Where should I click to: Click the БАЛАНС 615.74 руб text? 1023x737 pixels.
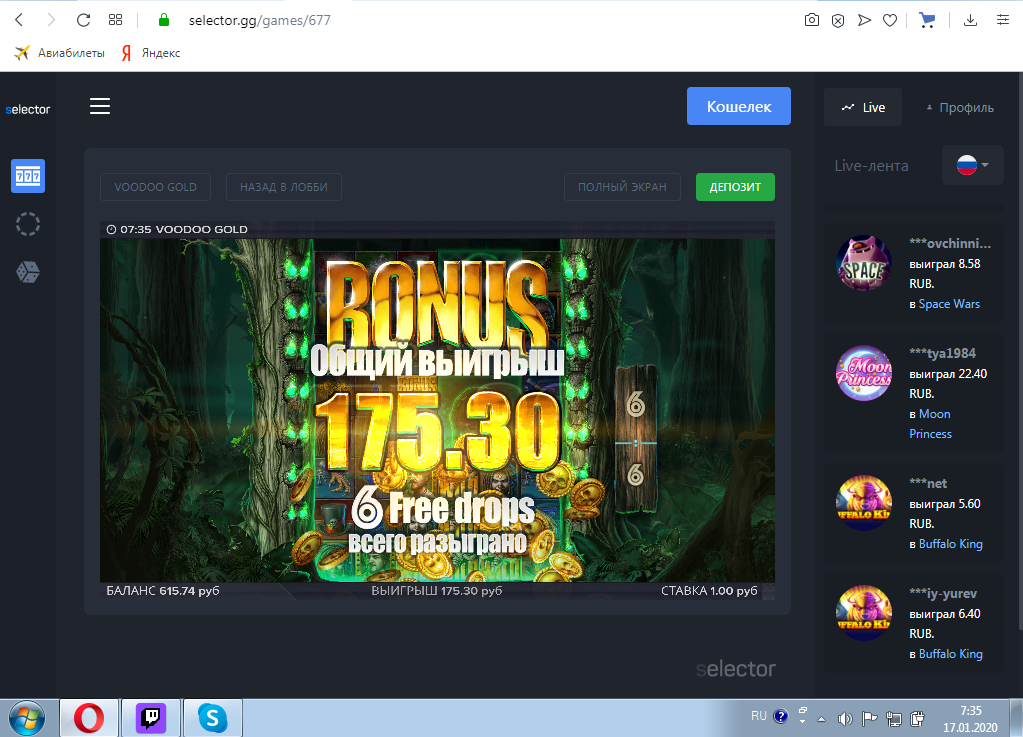coord(162,591)
